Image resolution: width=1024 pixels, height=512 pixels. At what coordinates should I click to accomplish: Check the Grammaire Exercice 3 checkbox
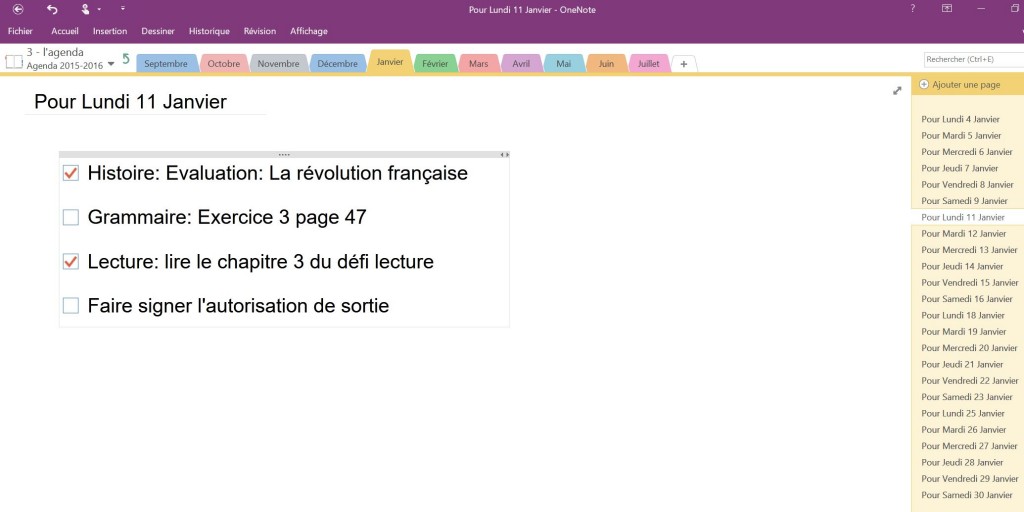pyautogui.click(x=71, y=217)
